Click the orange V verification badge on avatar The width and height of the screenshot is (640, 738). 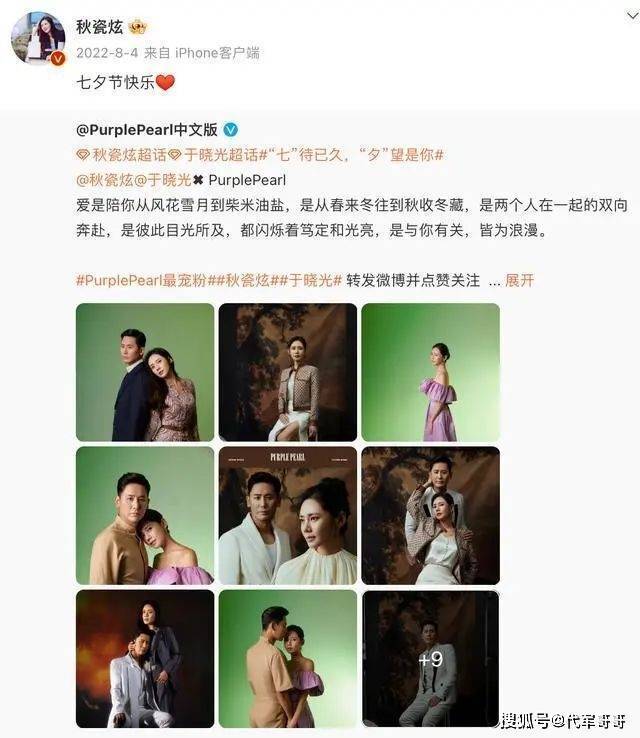tap(58, 58)
